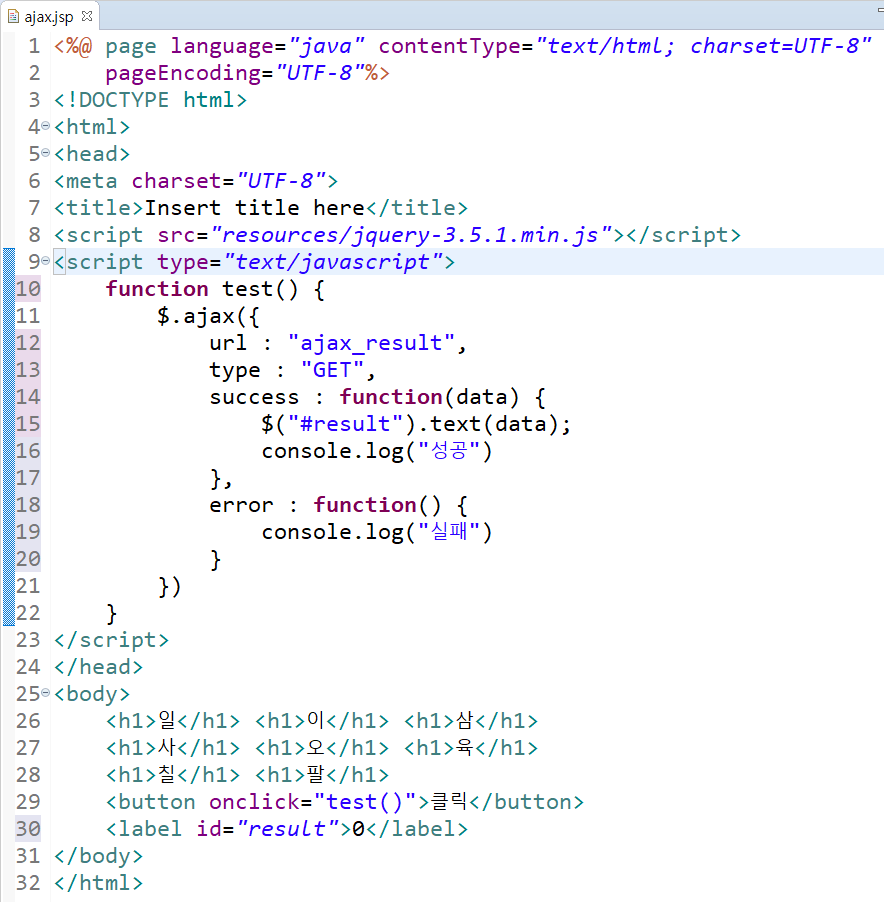The width and height of the screenshot is (884, 902).
Task: Click the console.log("성공") statement
Action: pyautogui.click(x=377, y=451)
